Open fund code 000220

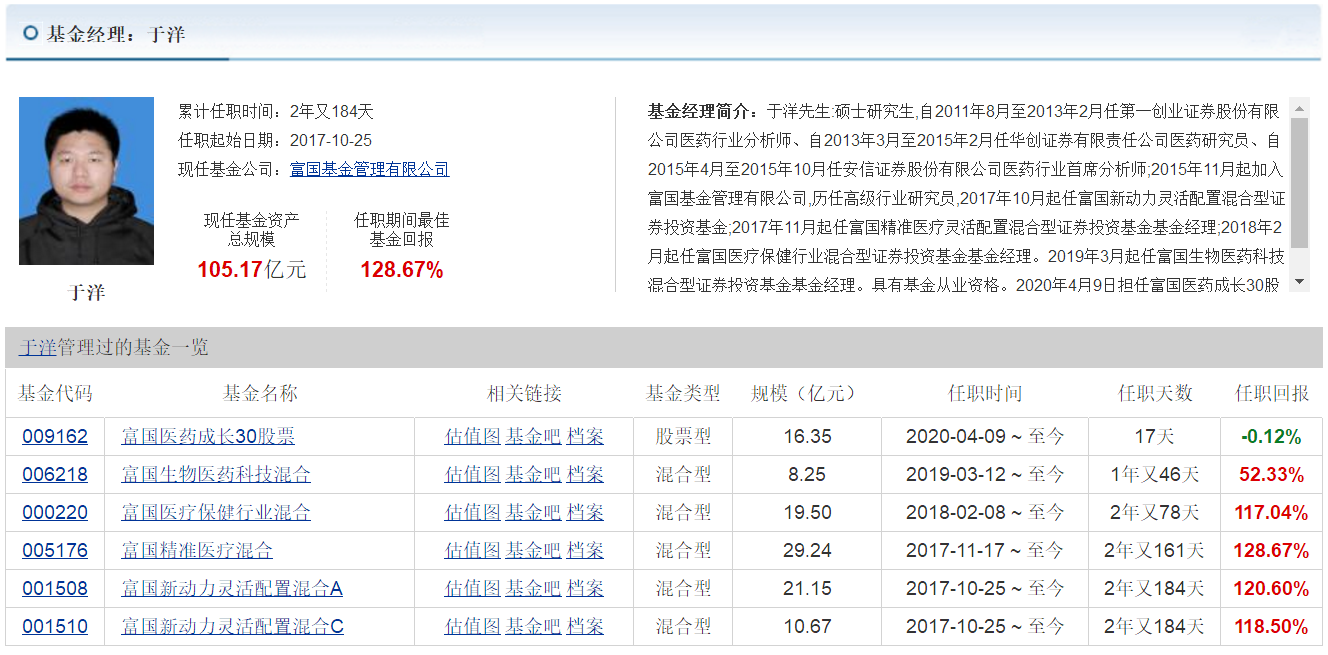tap(55, 513)
